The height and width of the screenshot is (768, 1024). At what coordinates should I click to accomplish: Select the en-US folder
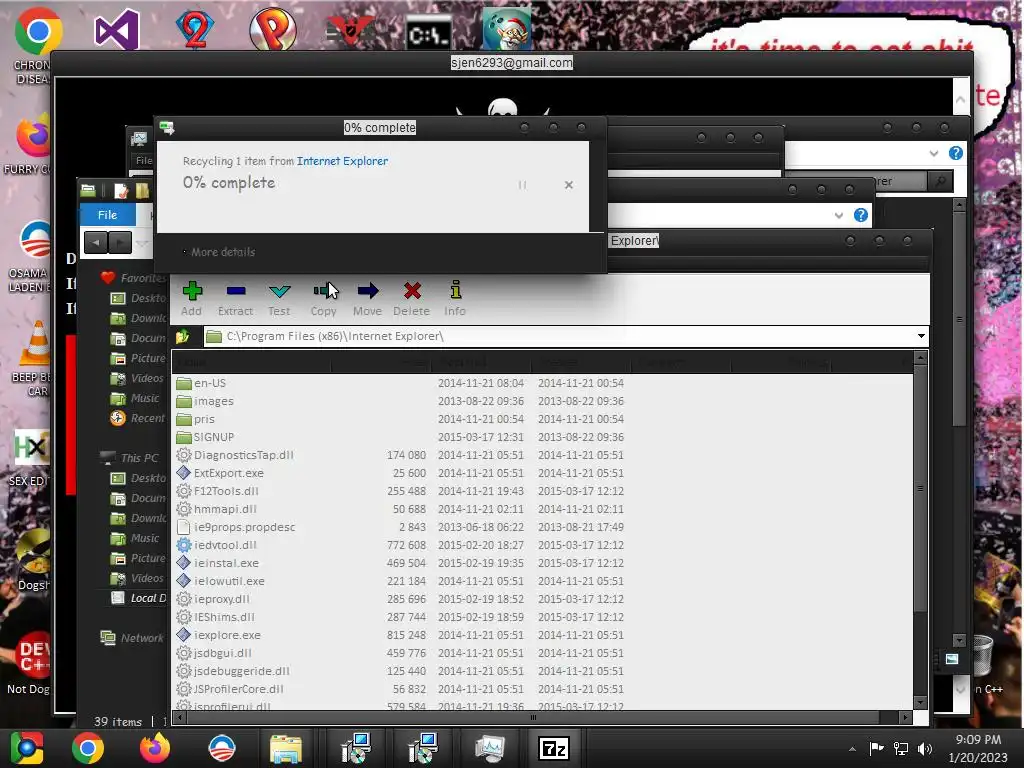[x=210, y=383]
